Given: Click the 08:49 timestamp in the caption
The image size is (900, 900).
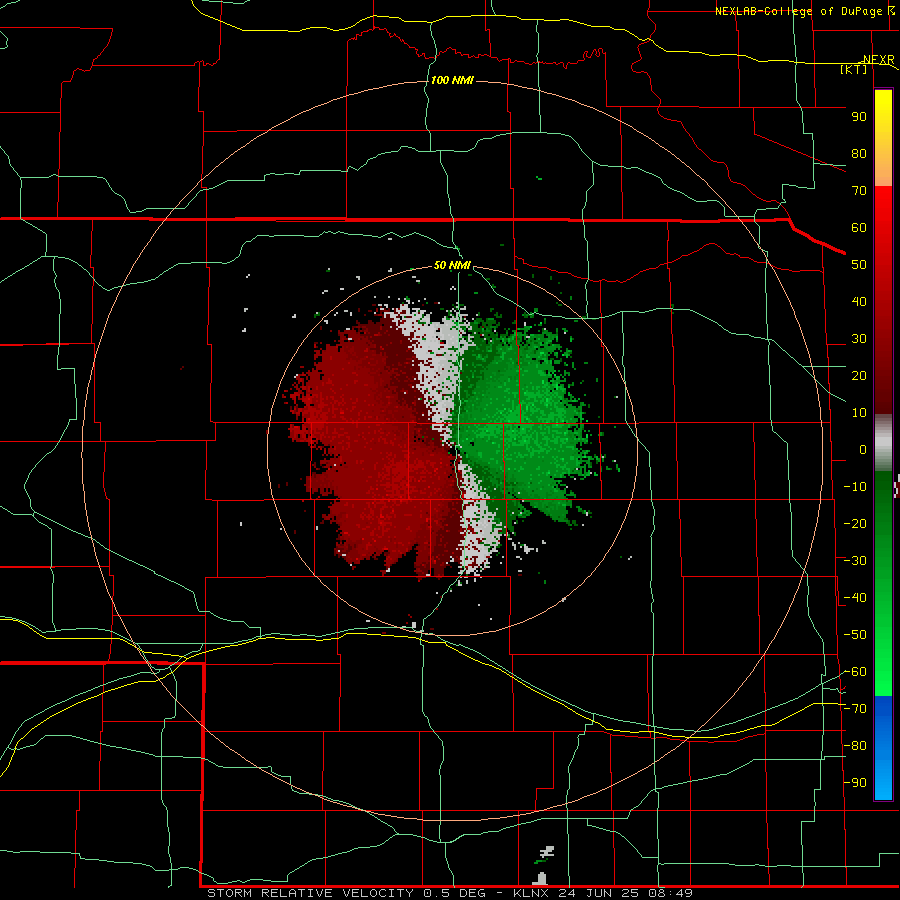Looking at the screenshot, I should [671, 893].
